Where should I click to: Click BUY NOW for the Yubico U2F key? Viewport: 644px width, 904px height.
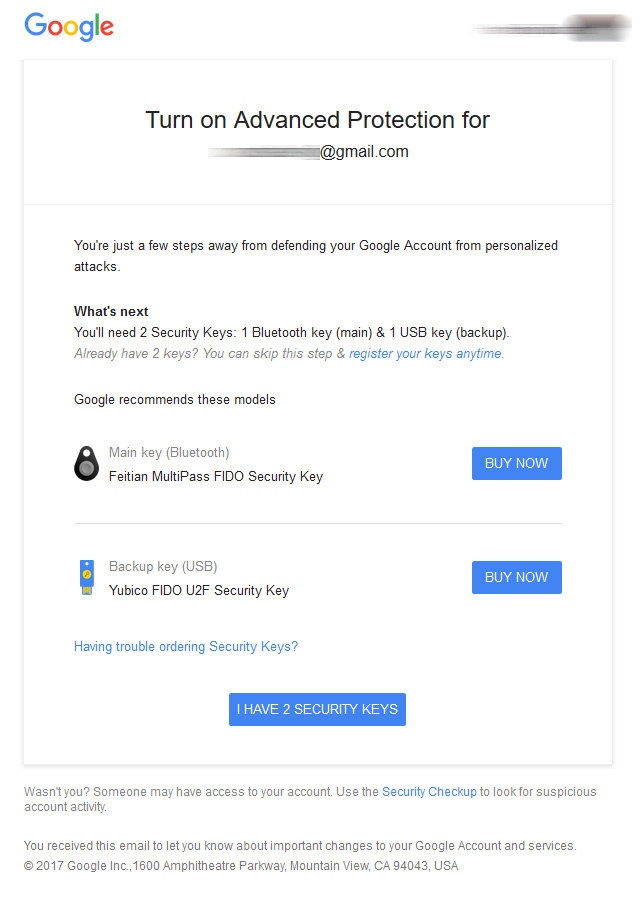(x=516, y=577)
